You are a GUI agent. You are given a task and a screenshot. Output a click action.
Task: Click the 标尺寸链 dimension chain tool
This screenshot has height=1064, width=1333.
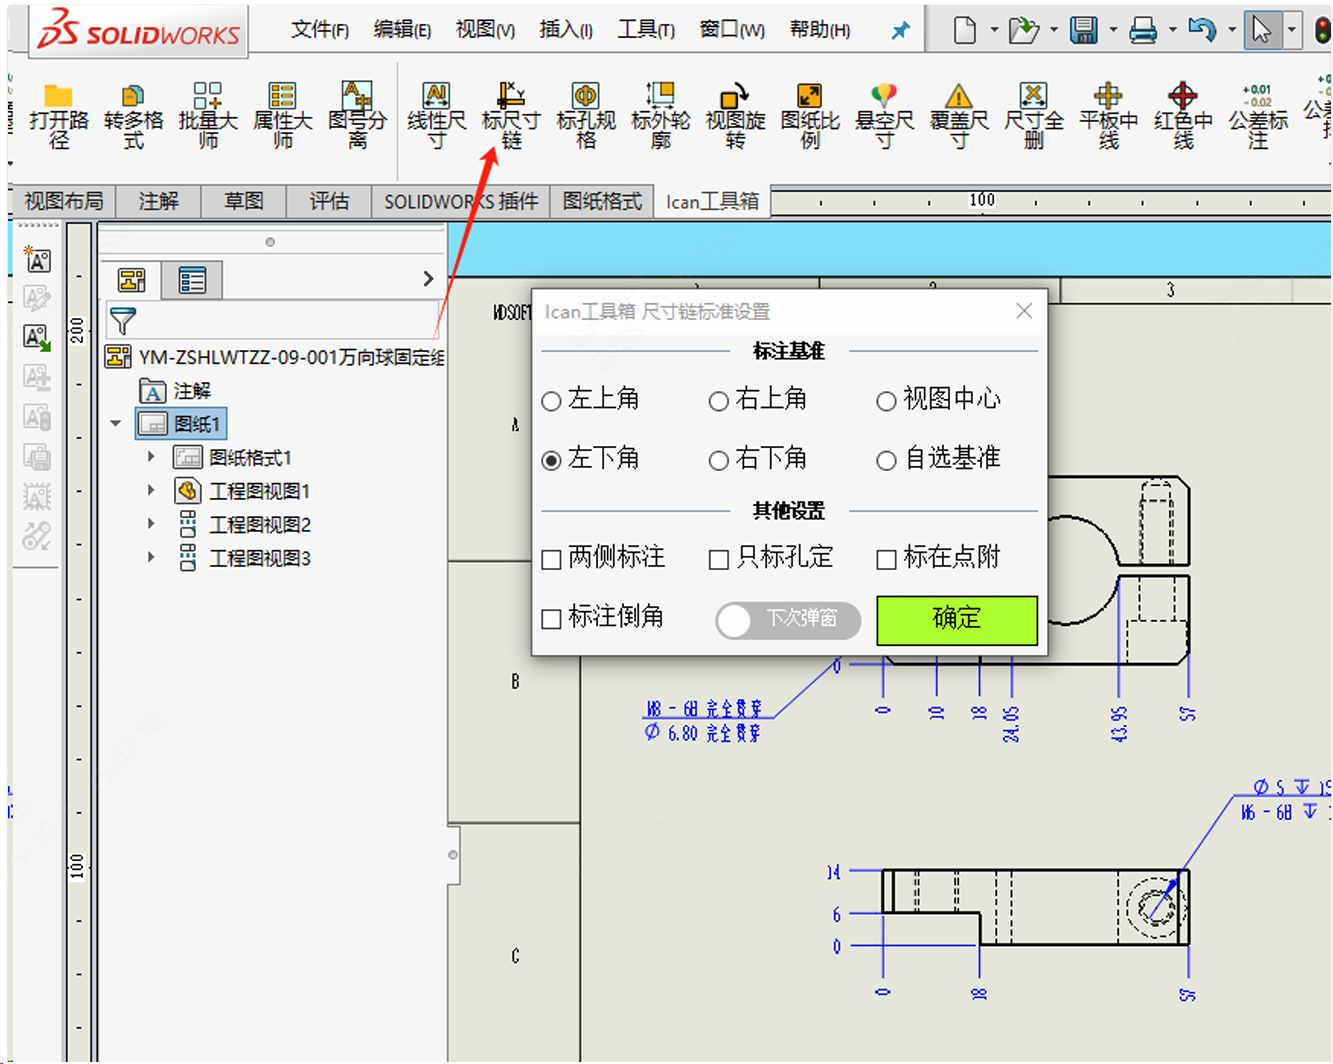pyautogui.click(x=510, y=115)
